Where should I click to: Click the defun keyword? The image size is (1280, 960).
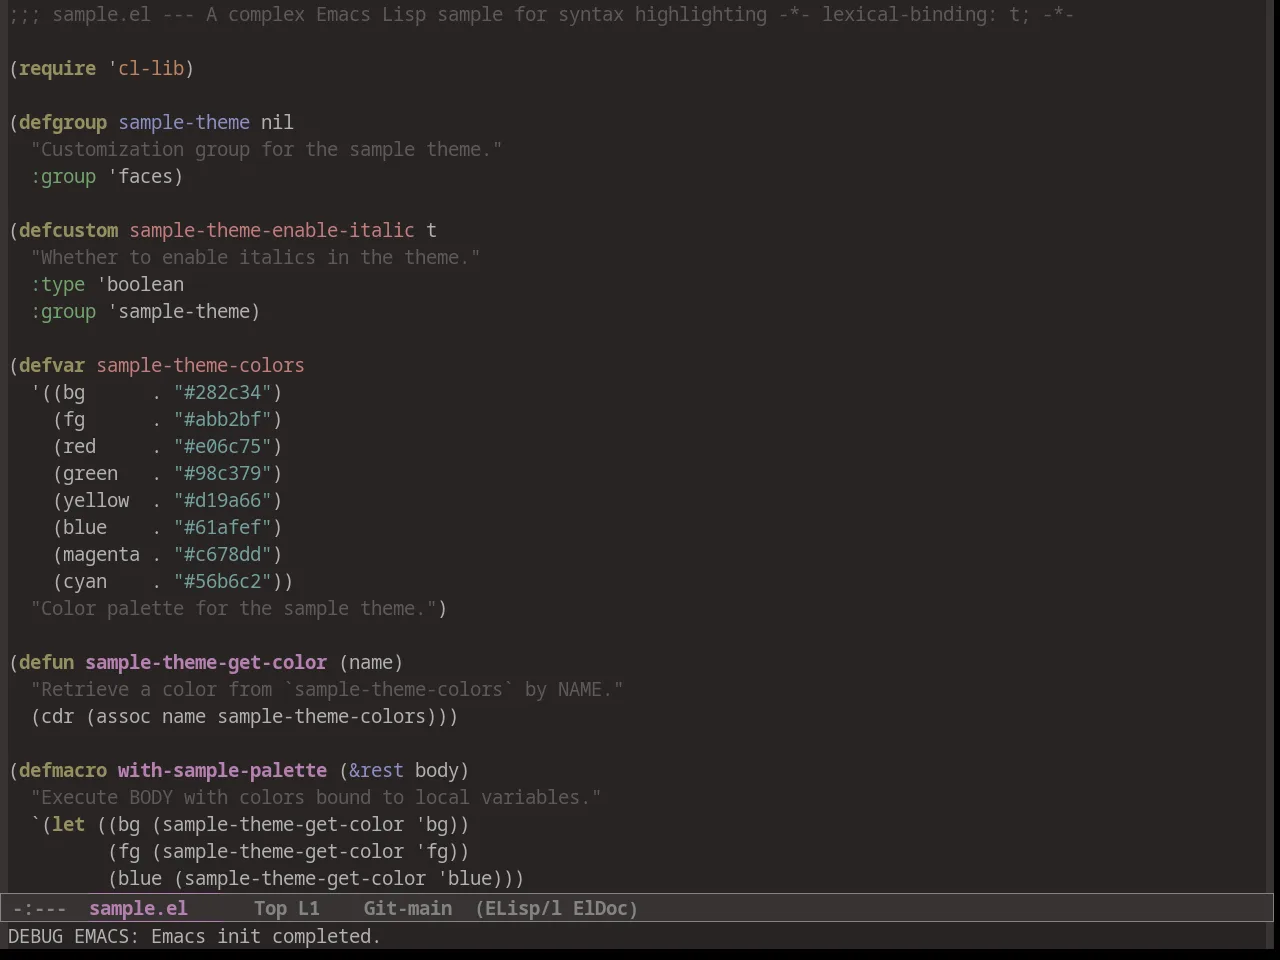click(46, 662)
